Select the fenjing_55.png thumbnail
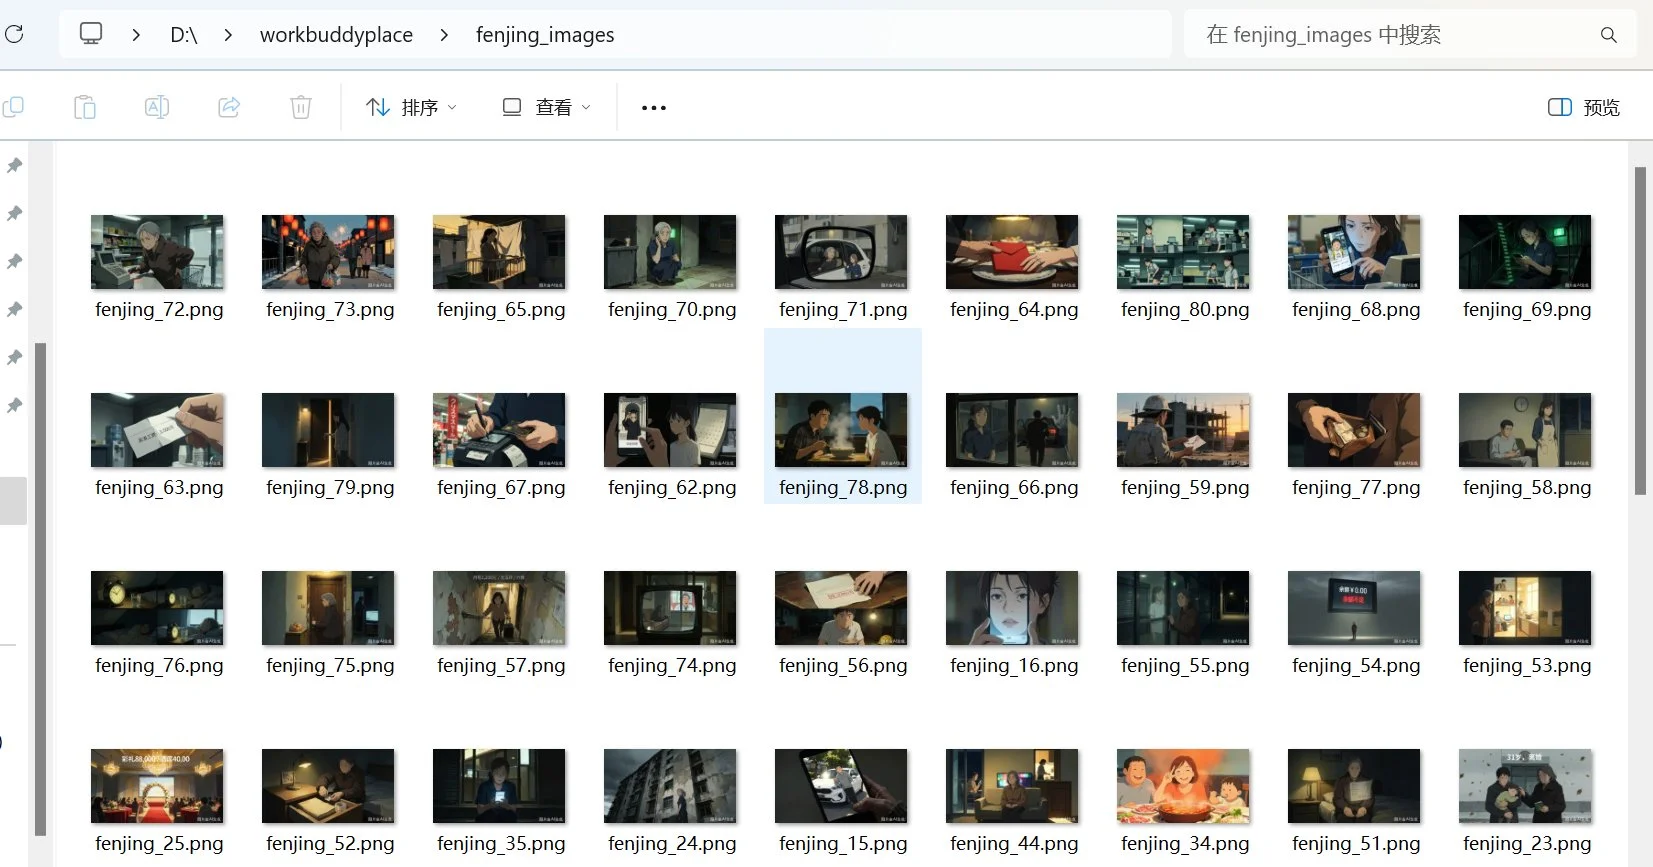This screenshot has width=1653, height=867. tap(1184, 608)
